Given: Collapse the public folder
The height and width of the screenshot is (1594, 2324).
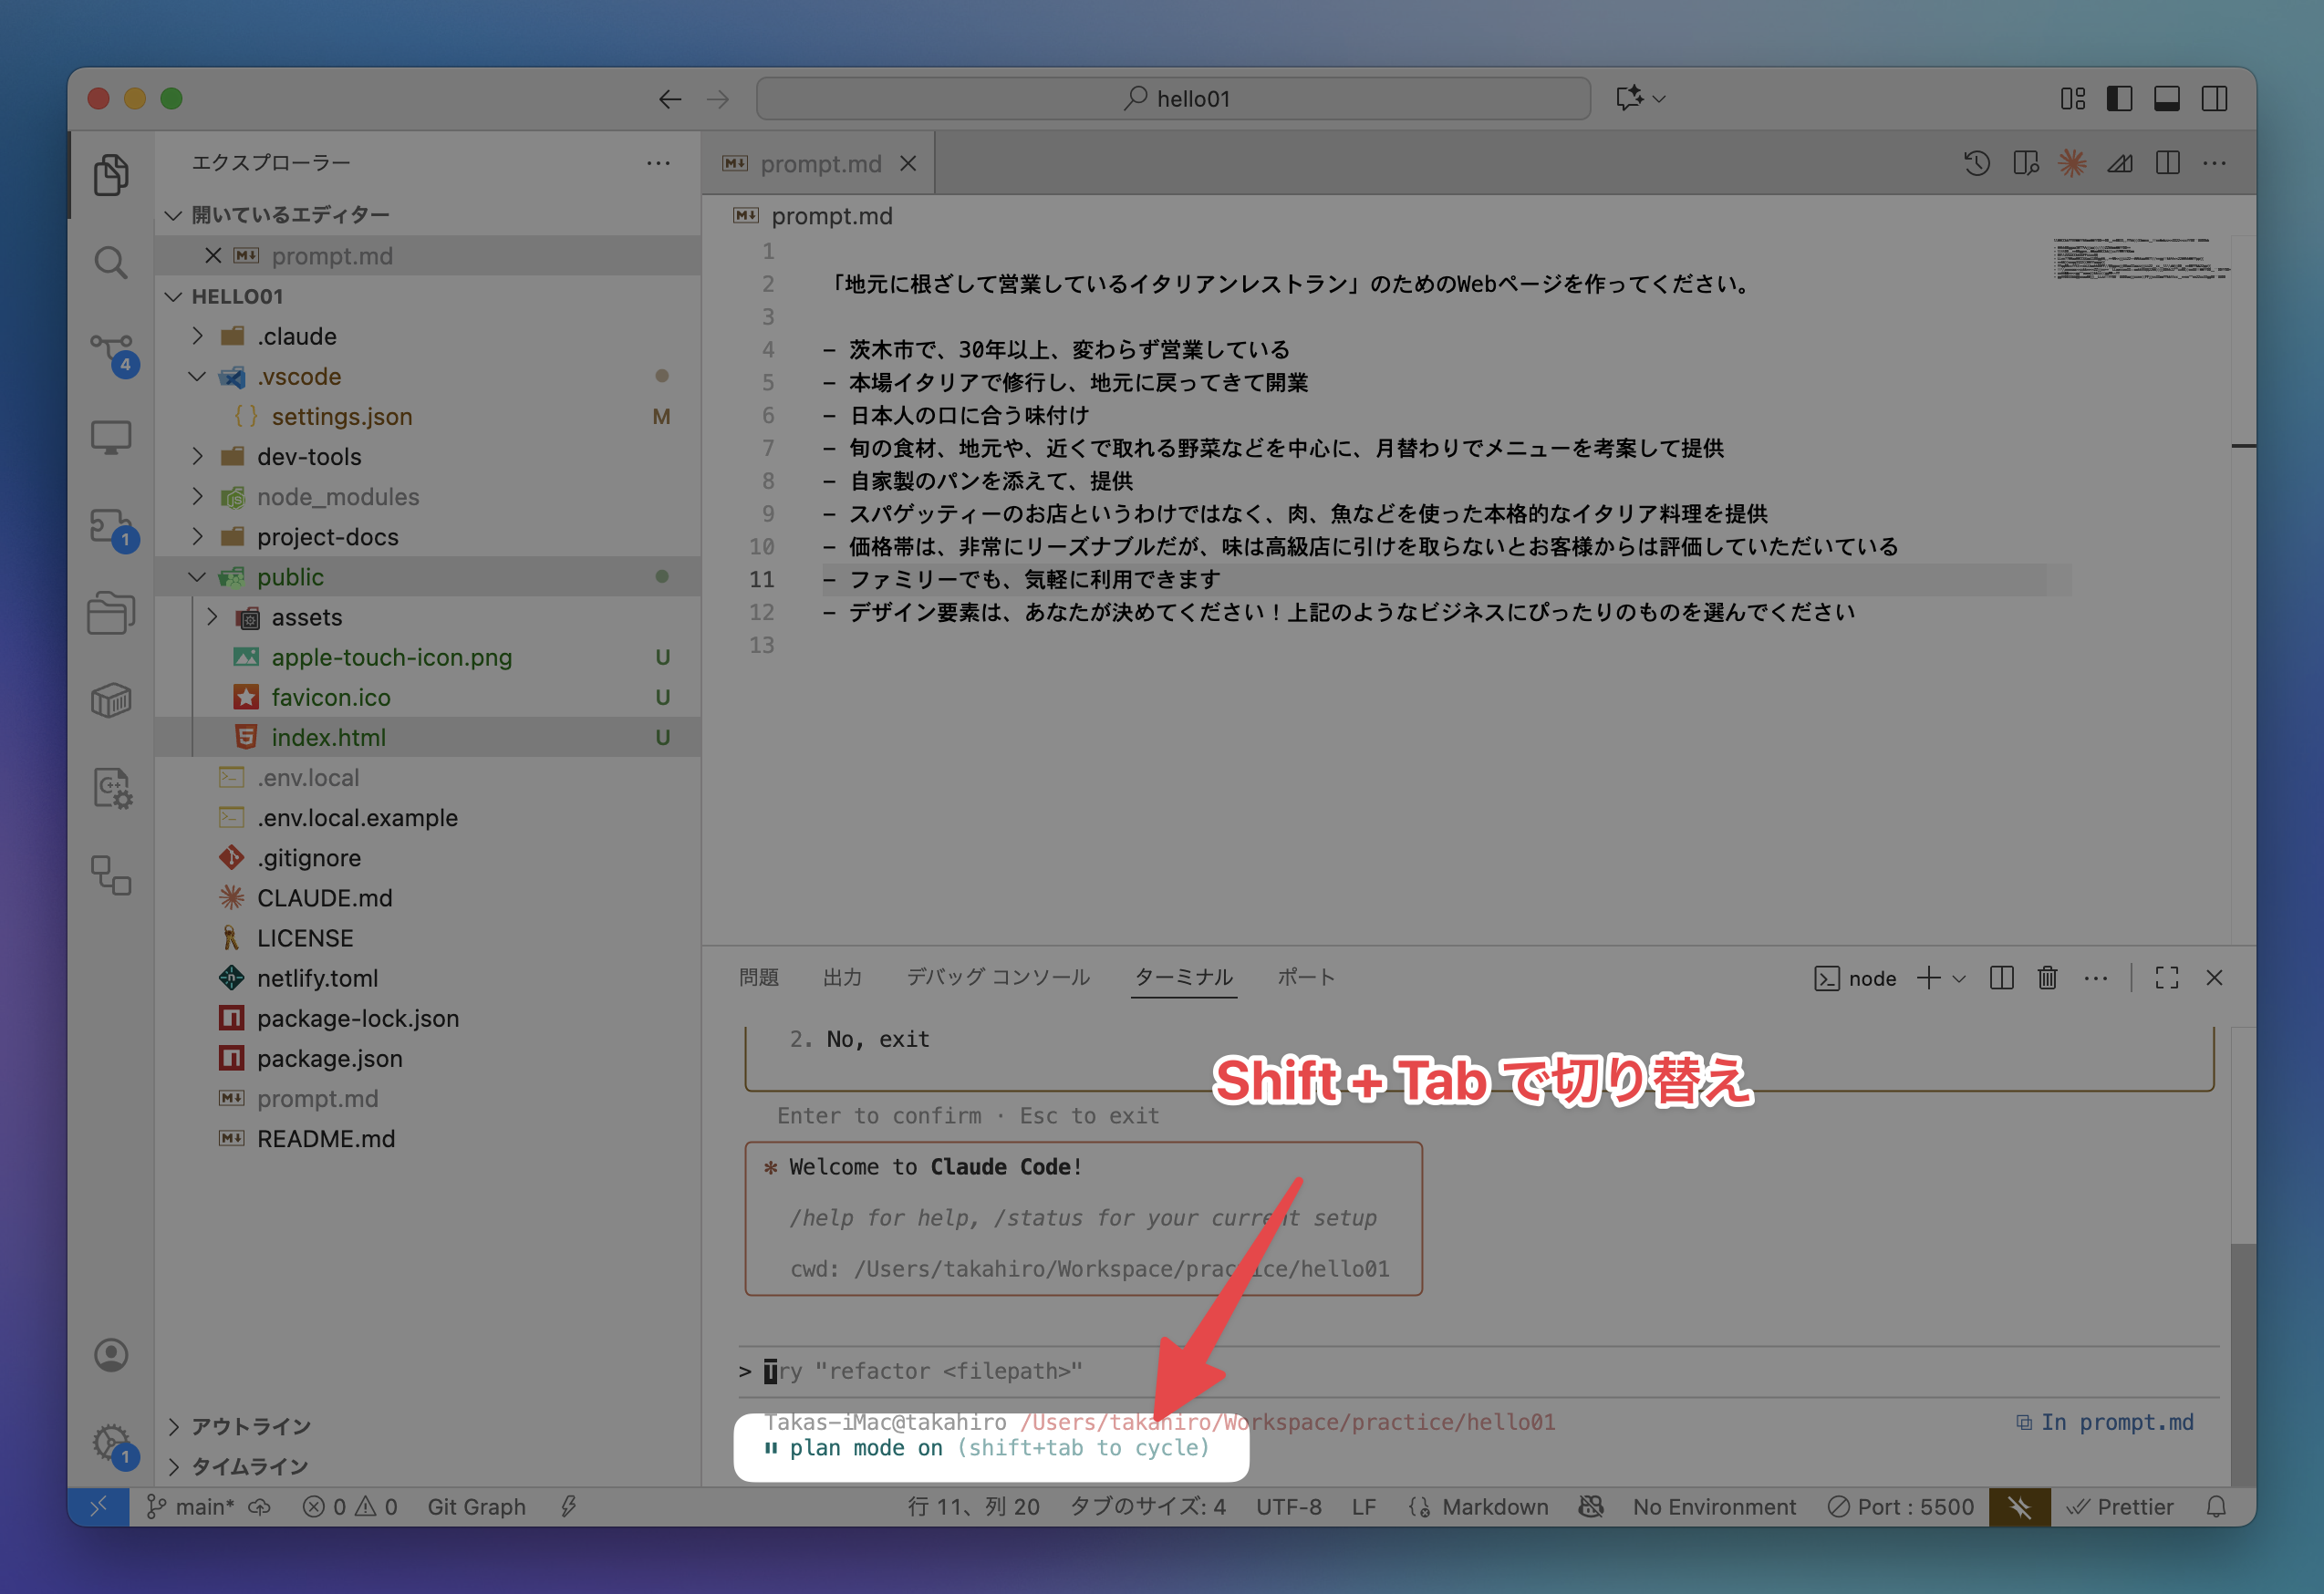Looking at the screenshot, I should tap(290, 577).
